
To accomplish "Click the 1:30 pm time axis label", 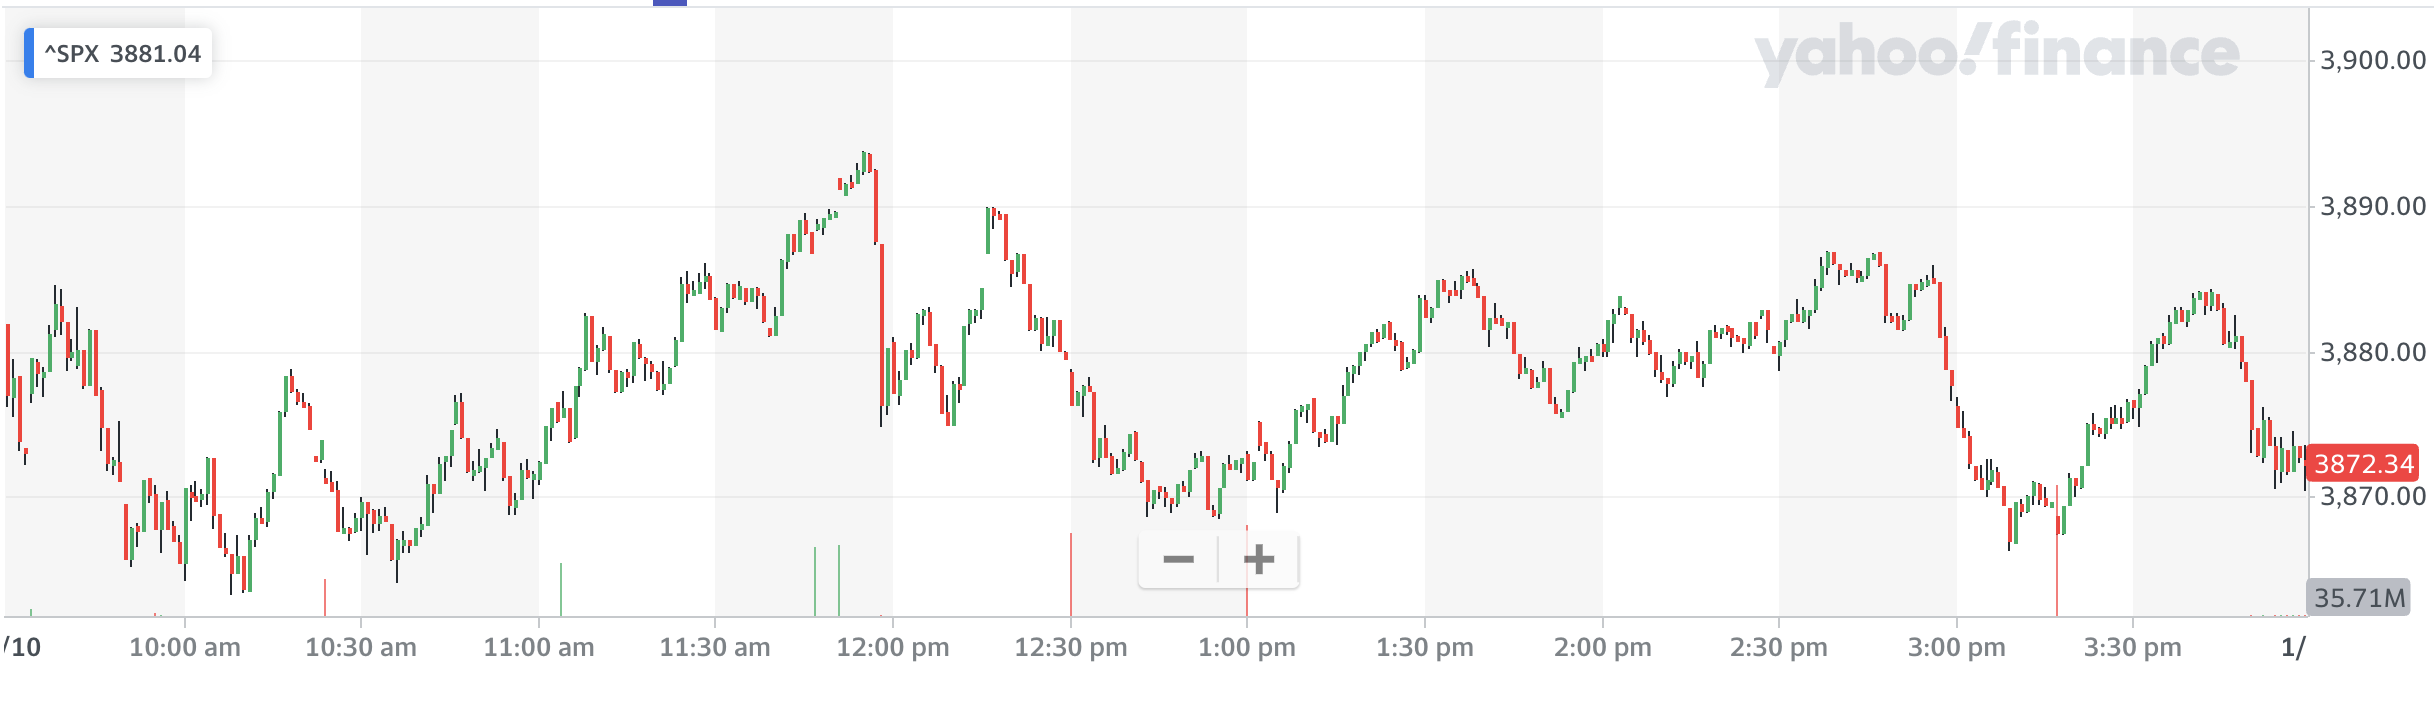I will click(x=1425, y=647).
